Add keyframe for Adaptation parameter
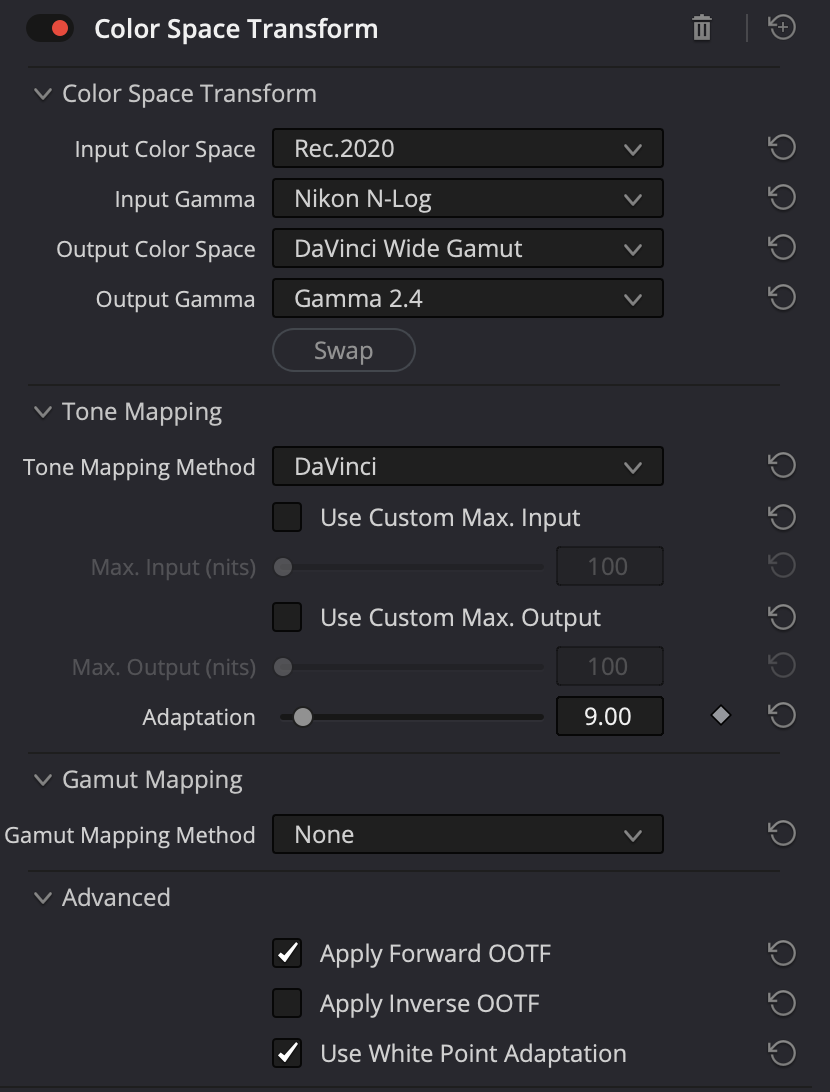830x1092 pixels. pyautogui.click(x=721, y=715)
